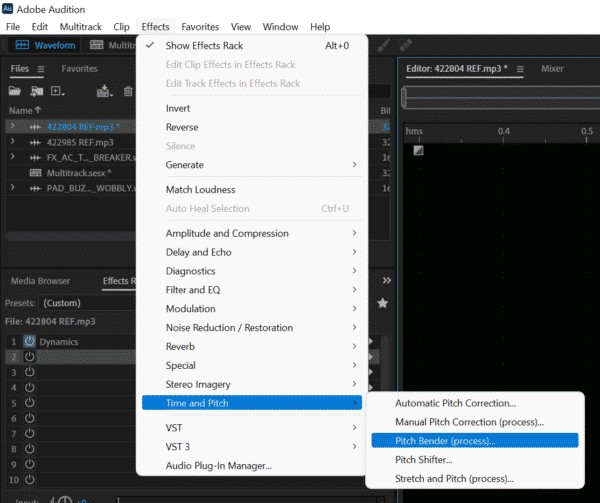Expand the 422985 REF.mp3 file row
Screen dimensions: 600x503
(x=12, y=142)
